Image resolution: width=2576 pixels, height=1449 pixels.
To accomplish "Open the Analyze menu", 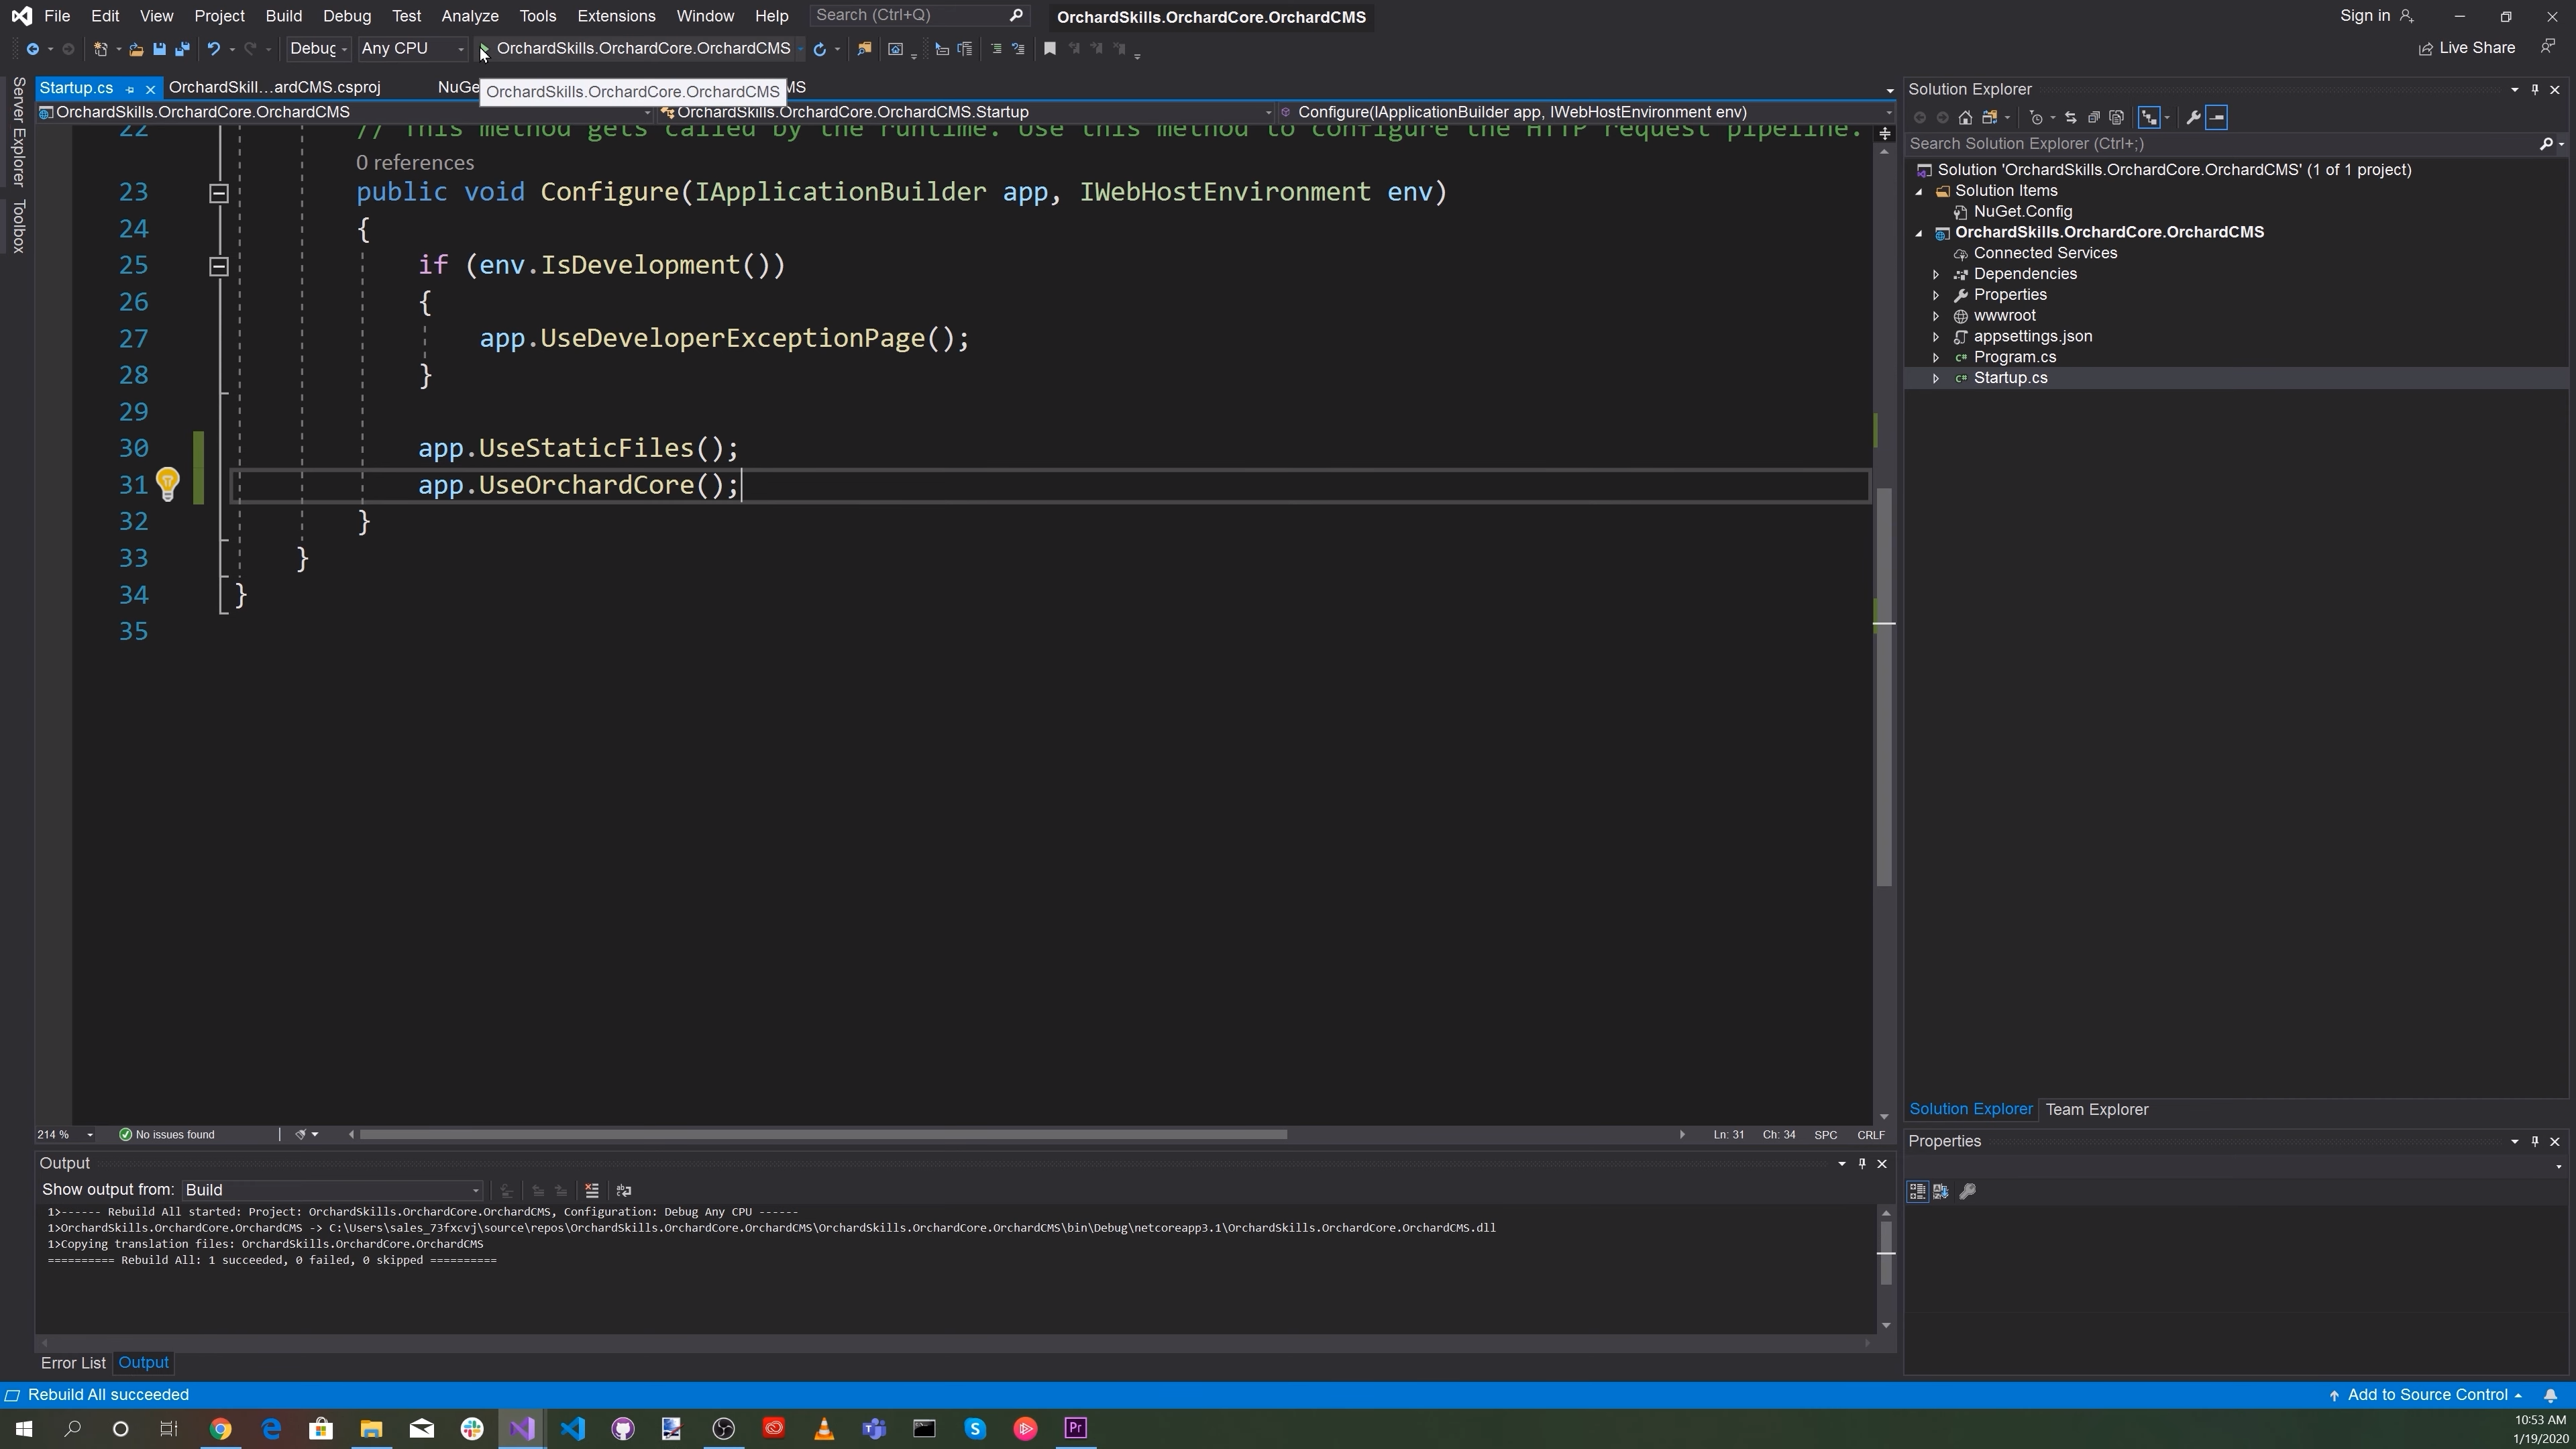I will click(x=470, y=16).
